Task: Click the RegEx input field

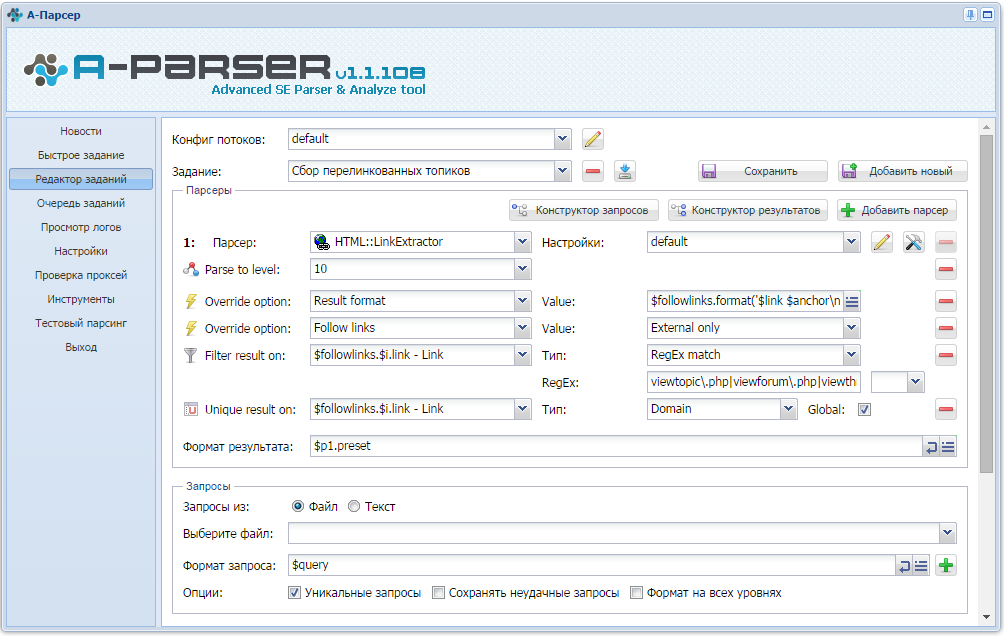Action: tap(753, 382)
